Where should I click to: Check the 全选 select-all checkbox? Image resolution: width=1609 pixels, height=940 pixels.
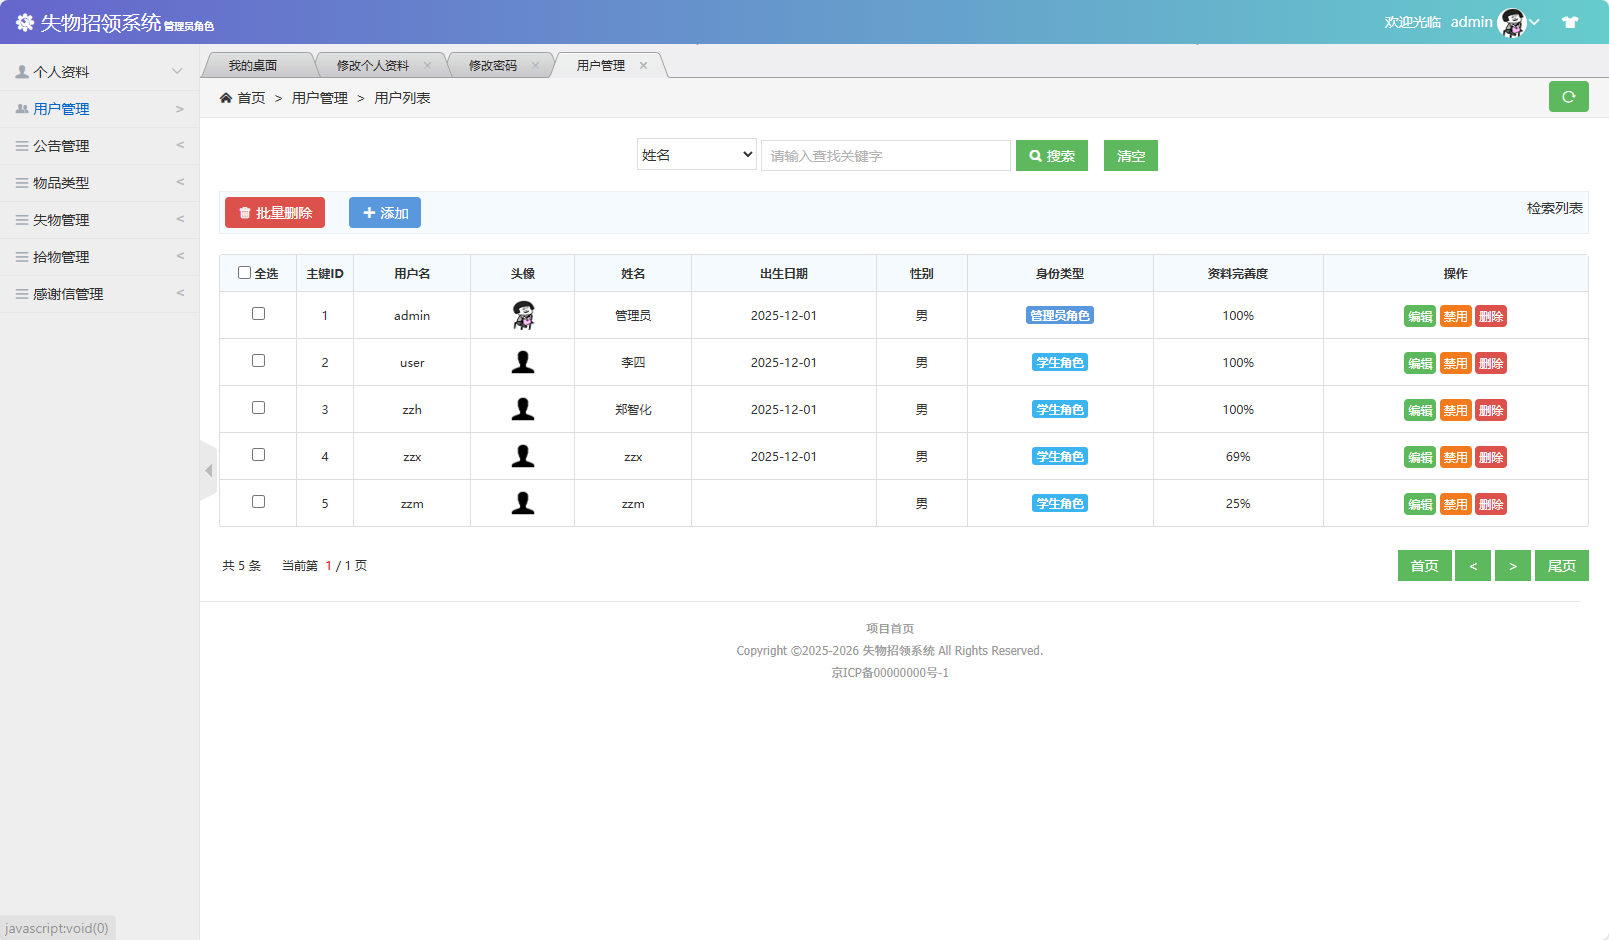tap(244, 273)
